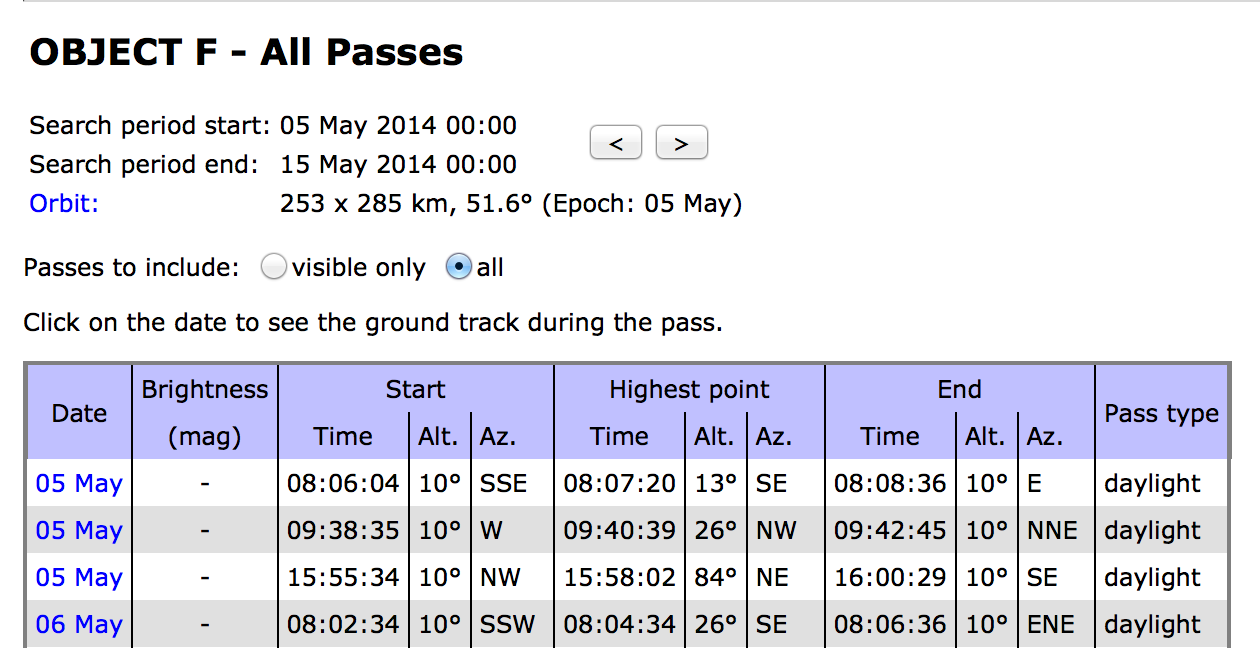This screenshot has height=648, width=1260.
Task: Select the 'visible only' radio button
Action: 273,268
